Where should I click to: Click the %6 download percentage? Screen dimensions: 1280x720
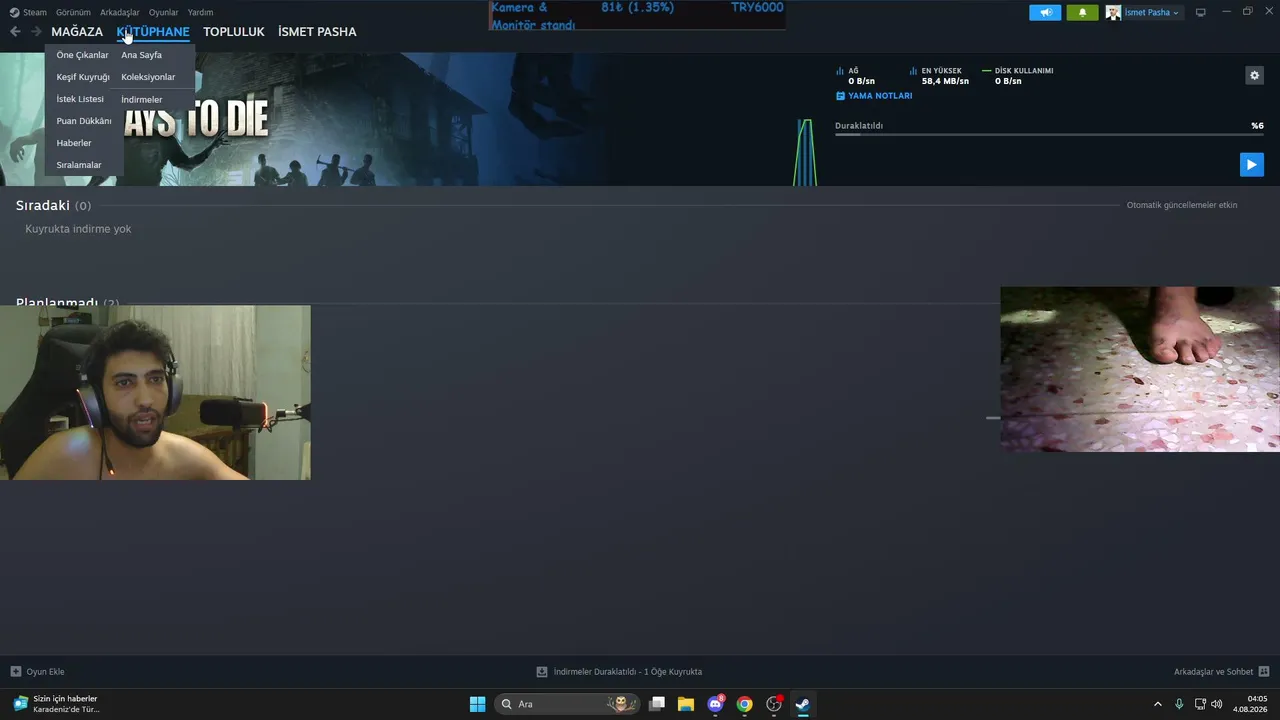1257,126
